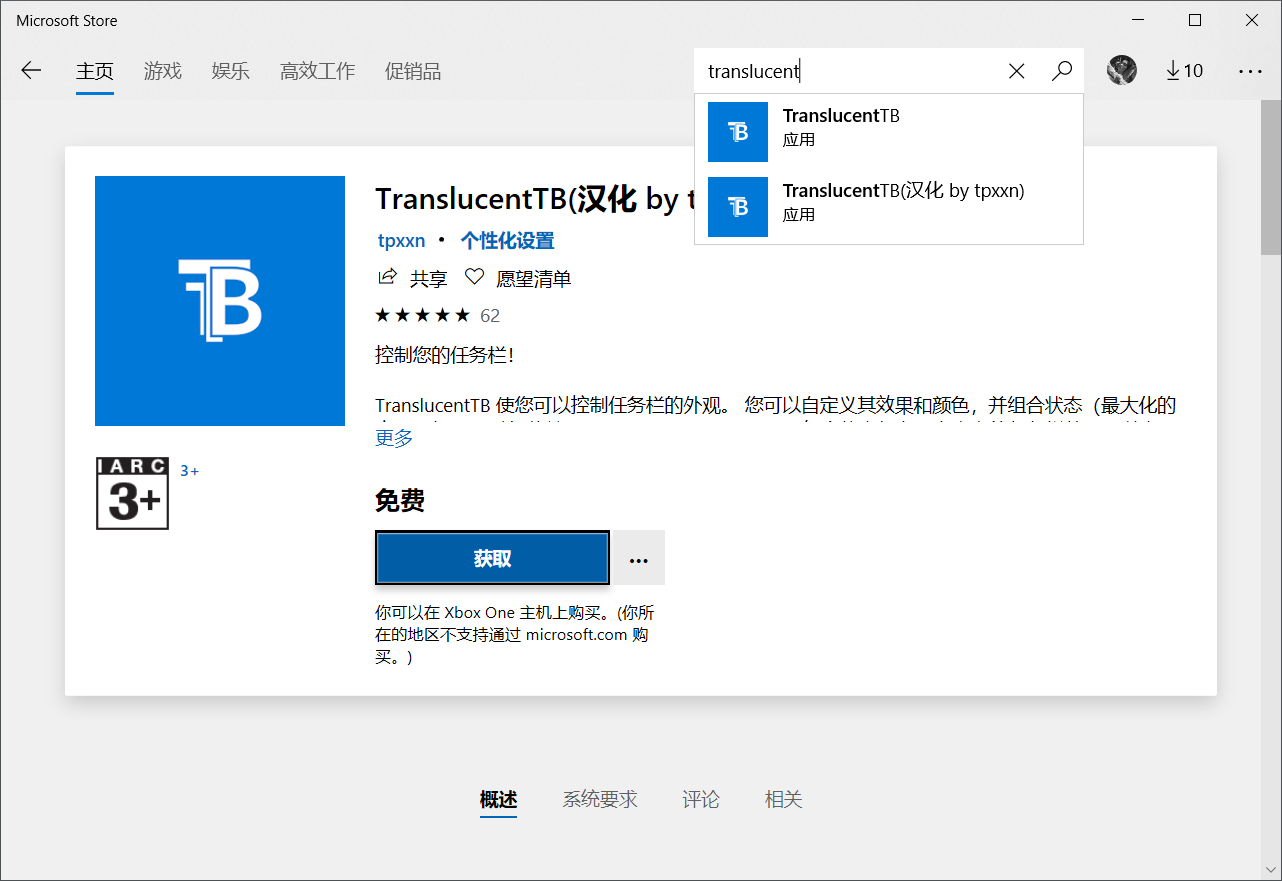Click the 62 ratings count
This screenshot has width=1282, height=881.
490,316
